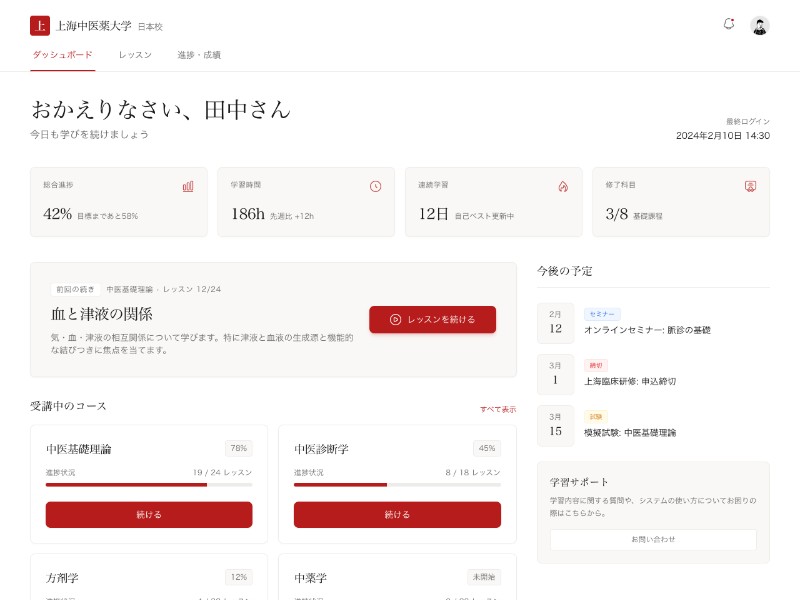Click the clock icon on 学習時間 card

(x=375, y=186)
